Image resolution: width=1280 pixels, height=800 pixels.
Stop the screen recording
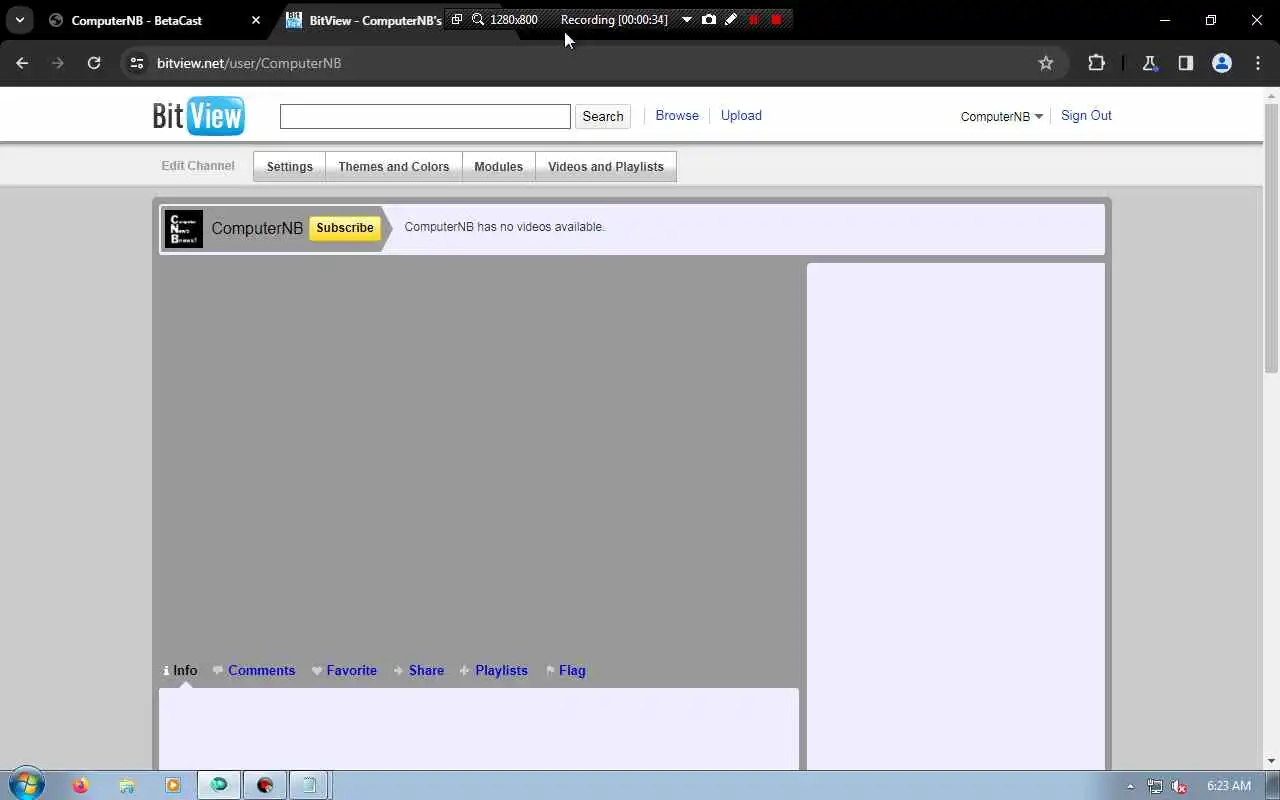tap(776, 19)
